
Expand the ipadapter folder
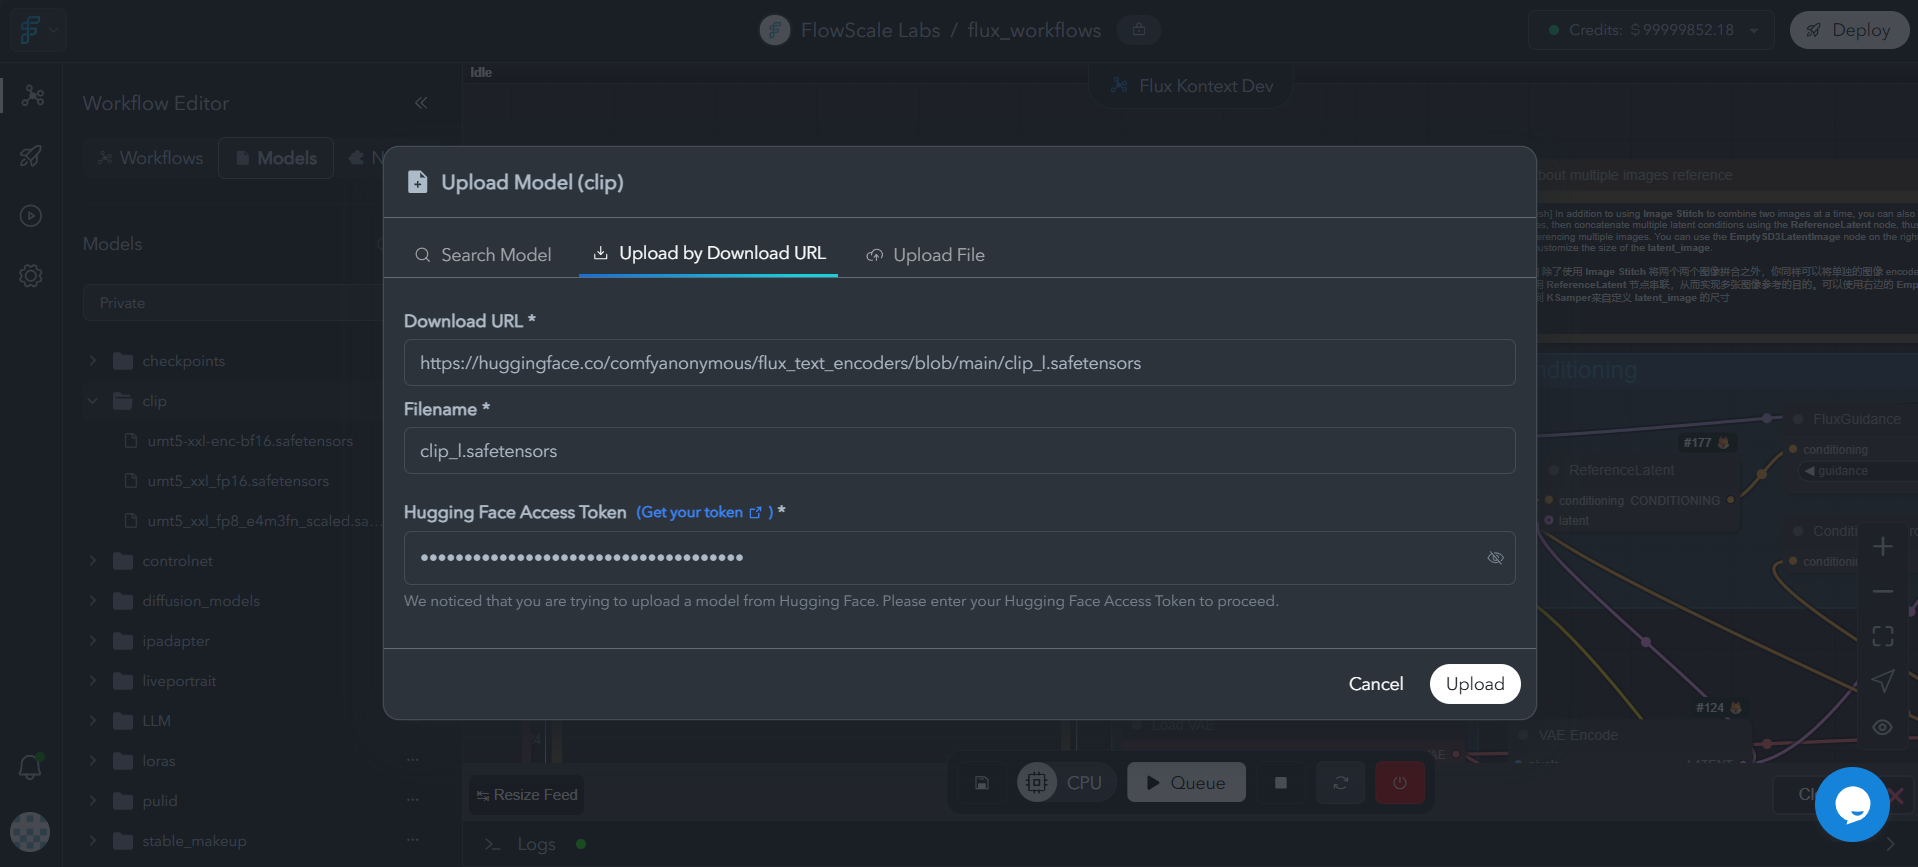93,641
